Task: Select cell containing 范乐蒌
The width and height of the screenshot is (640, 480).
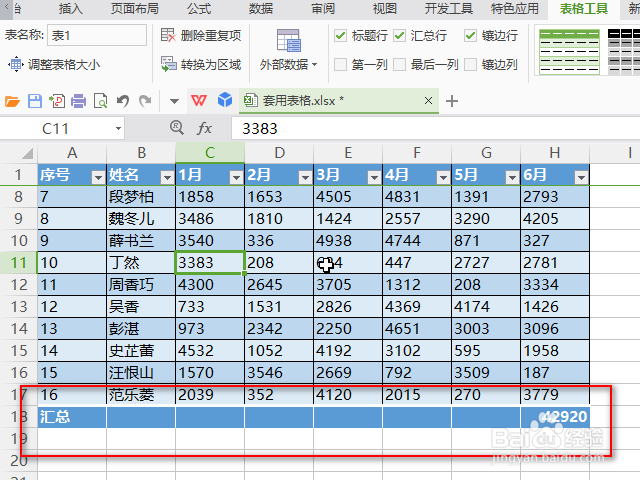Action: 141,395
